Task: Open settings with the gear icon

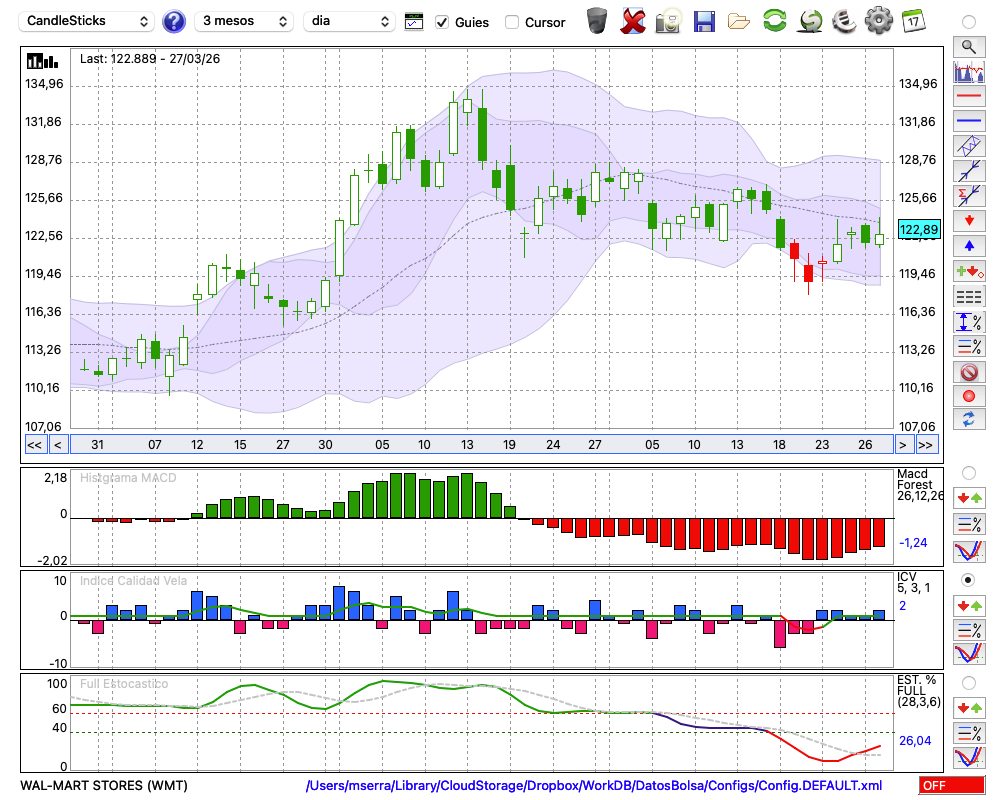Action: (x=878, y=20)
